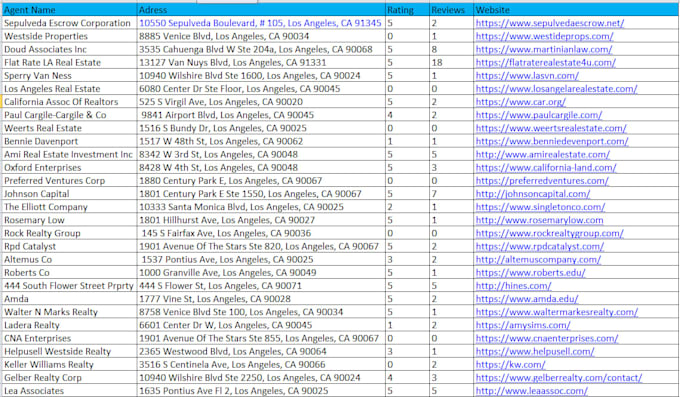The image size is (680, 397).
Task: Select the Paul Cargile-Cargile & Co cell
Action: (x=69, y=115)
